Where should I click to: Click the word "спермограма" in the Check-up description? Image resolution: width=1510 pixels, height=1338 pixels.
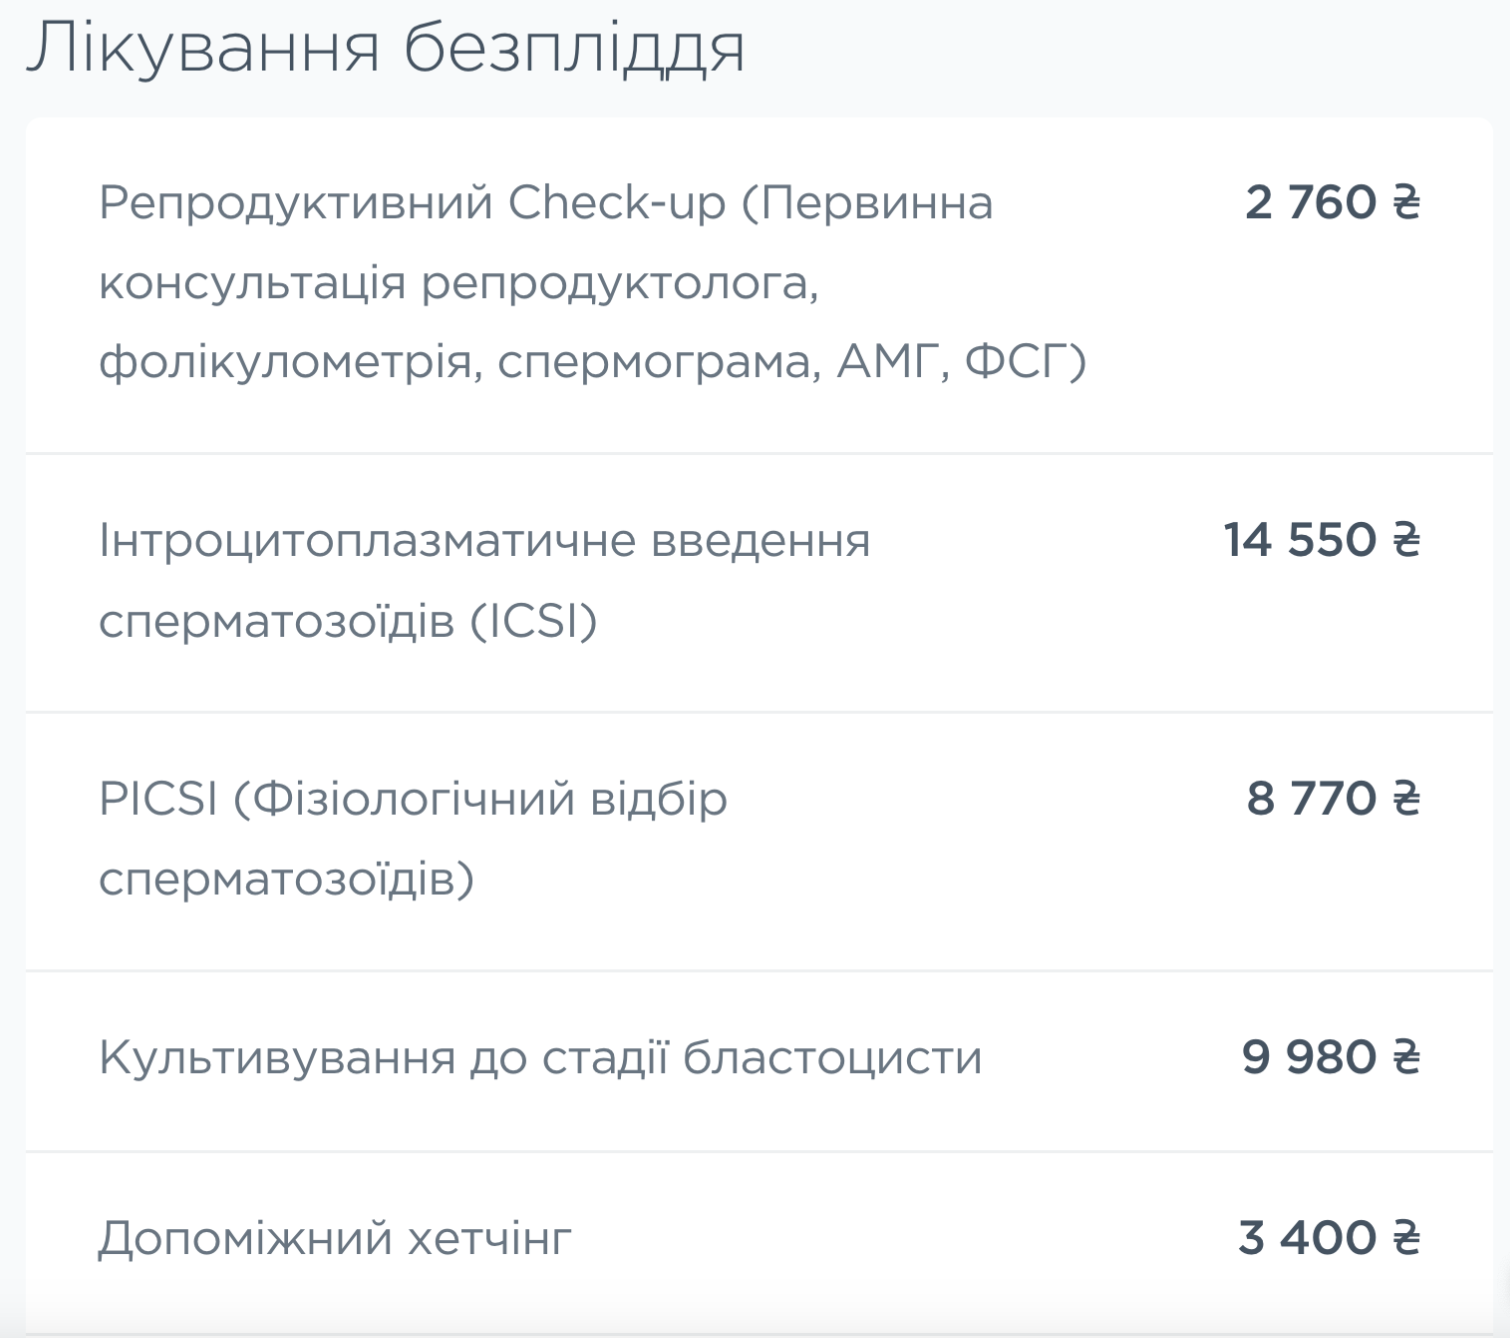click(659, 361)
